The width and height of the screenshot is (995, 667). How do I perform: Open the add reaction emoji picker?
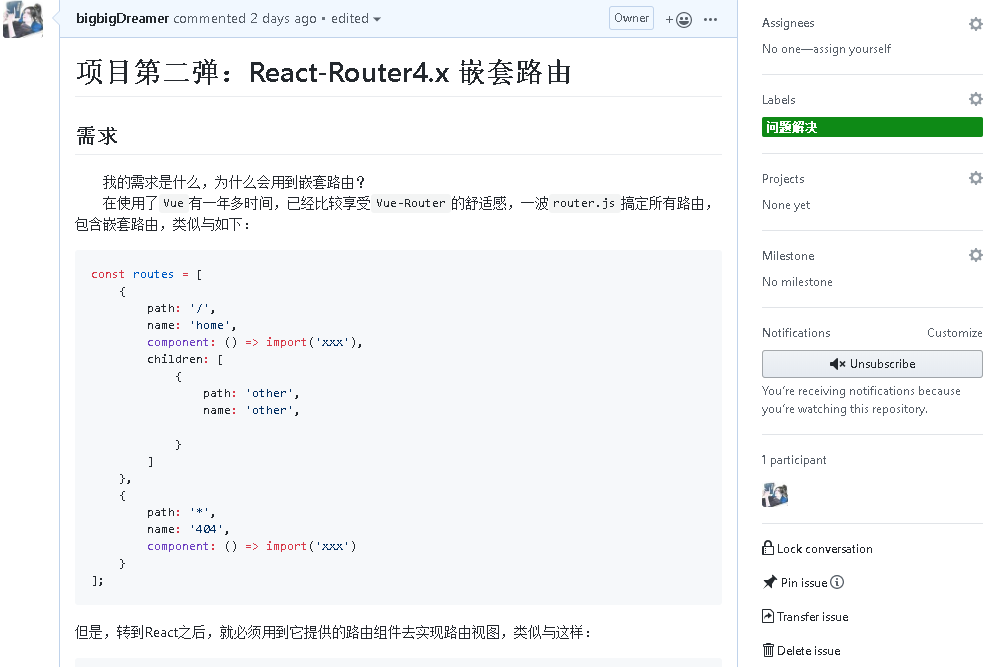(x=678, y=20)
